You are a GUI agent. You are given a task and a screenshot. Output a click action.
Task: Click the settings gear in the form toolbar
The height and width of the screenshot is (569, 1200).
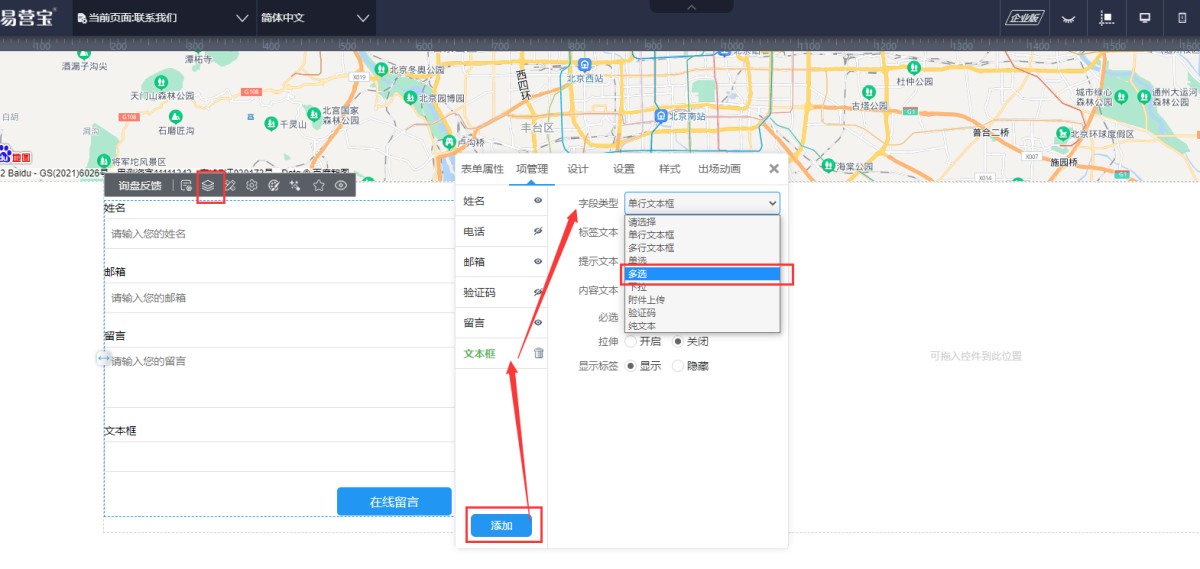(252, 185)
